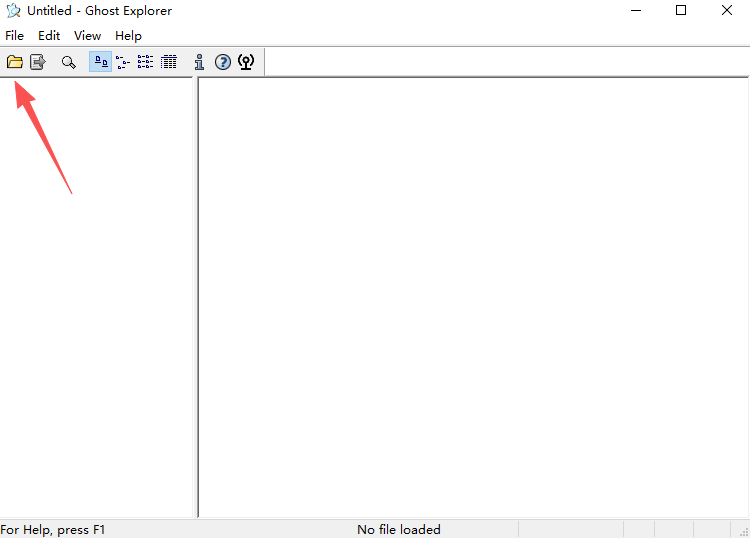750x538 pixels.
Task: Click the No file loaded status text
Action: pos(398,530)
